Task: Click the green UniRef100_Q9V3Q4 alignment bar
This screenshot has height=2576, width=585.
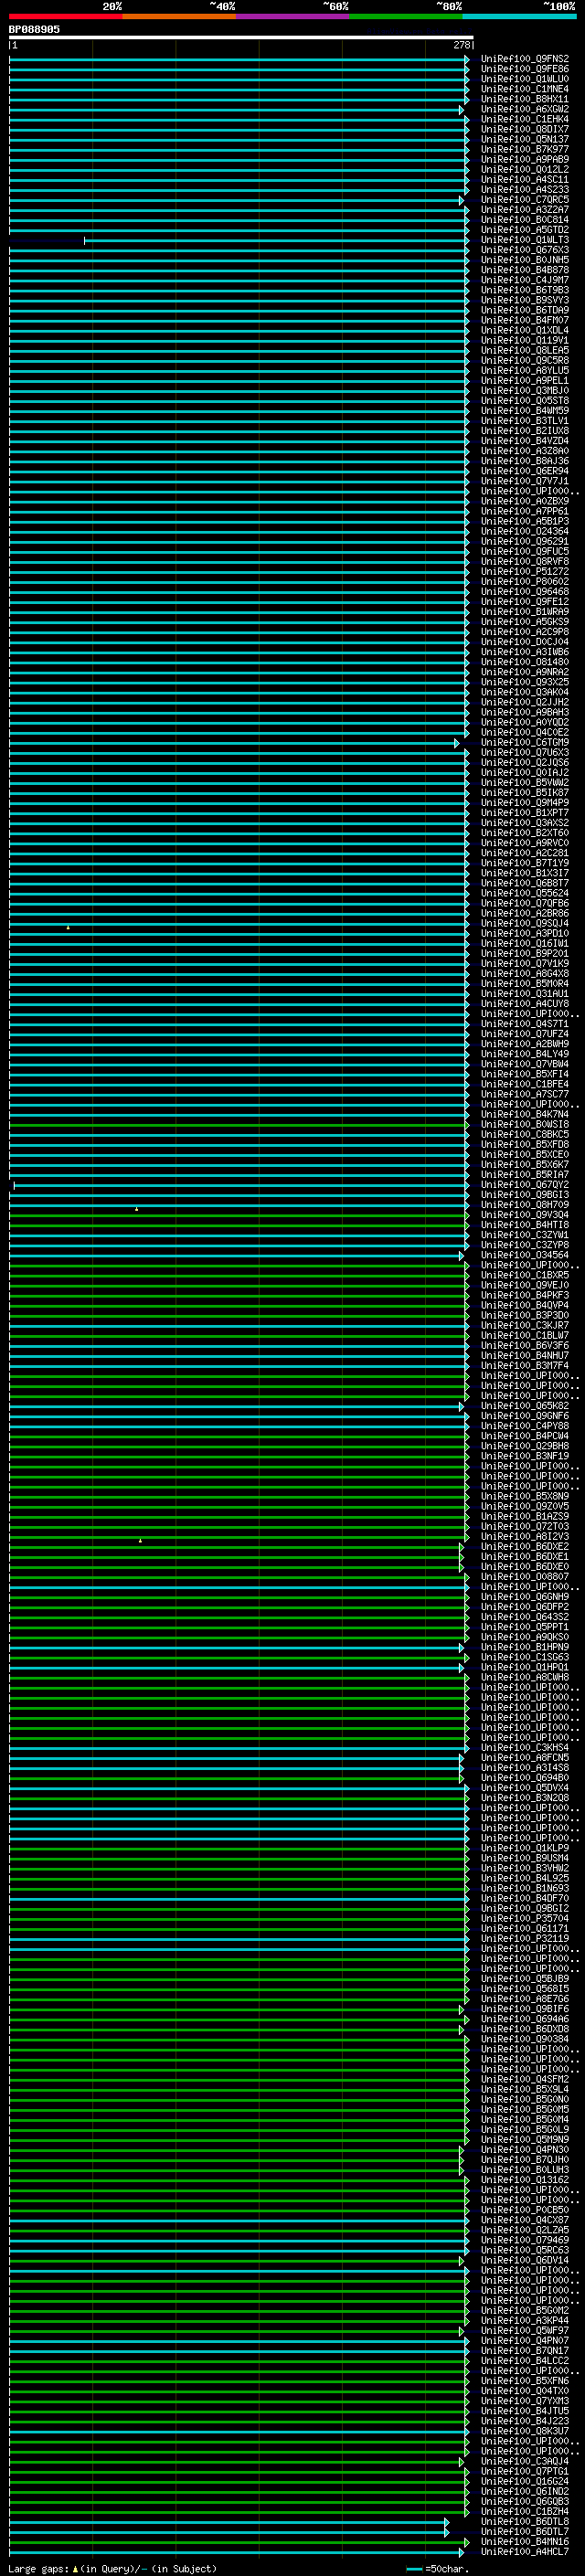Action: click(x=240, y=1216)
